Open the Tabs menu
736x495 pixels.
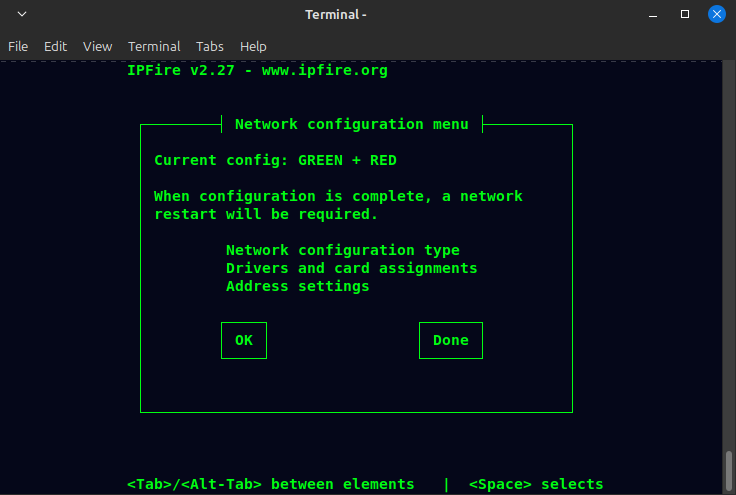click(x=210, y=46)
